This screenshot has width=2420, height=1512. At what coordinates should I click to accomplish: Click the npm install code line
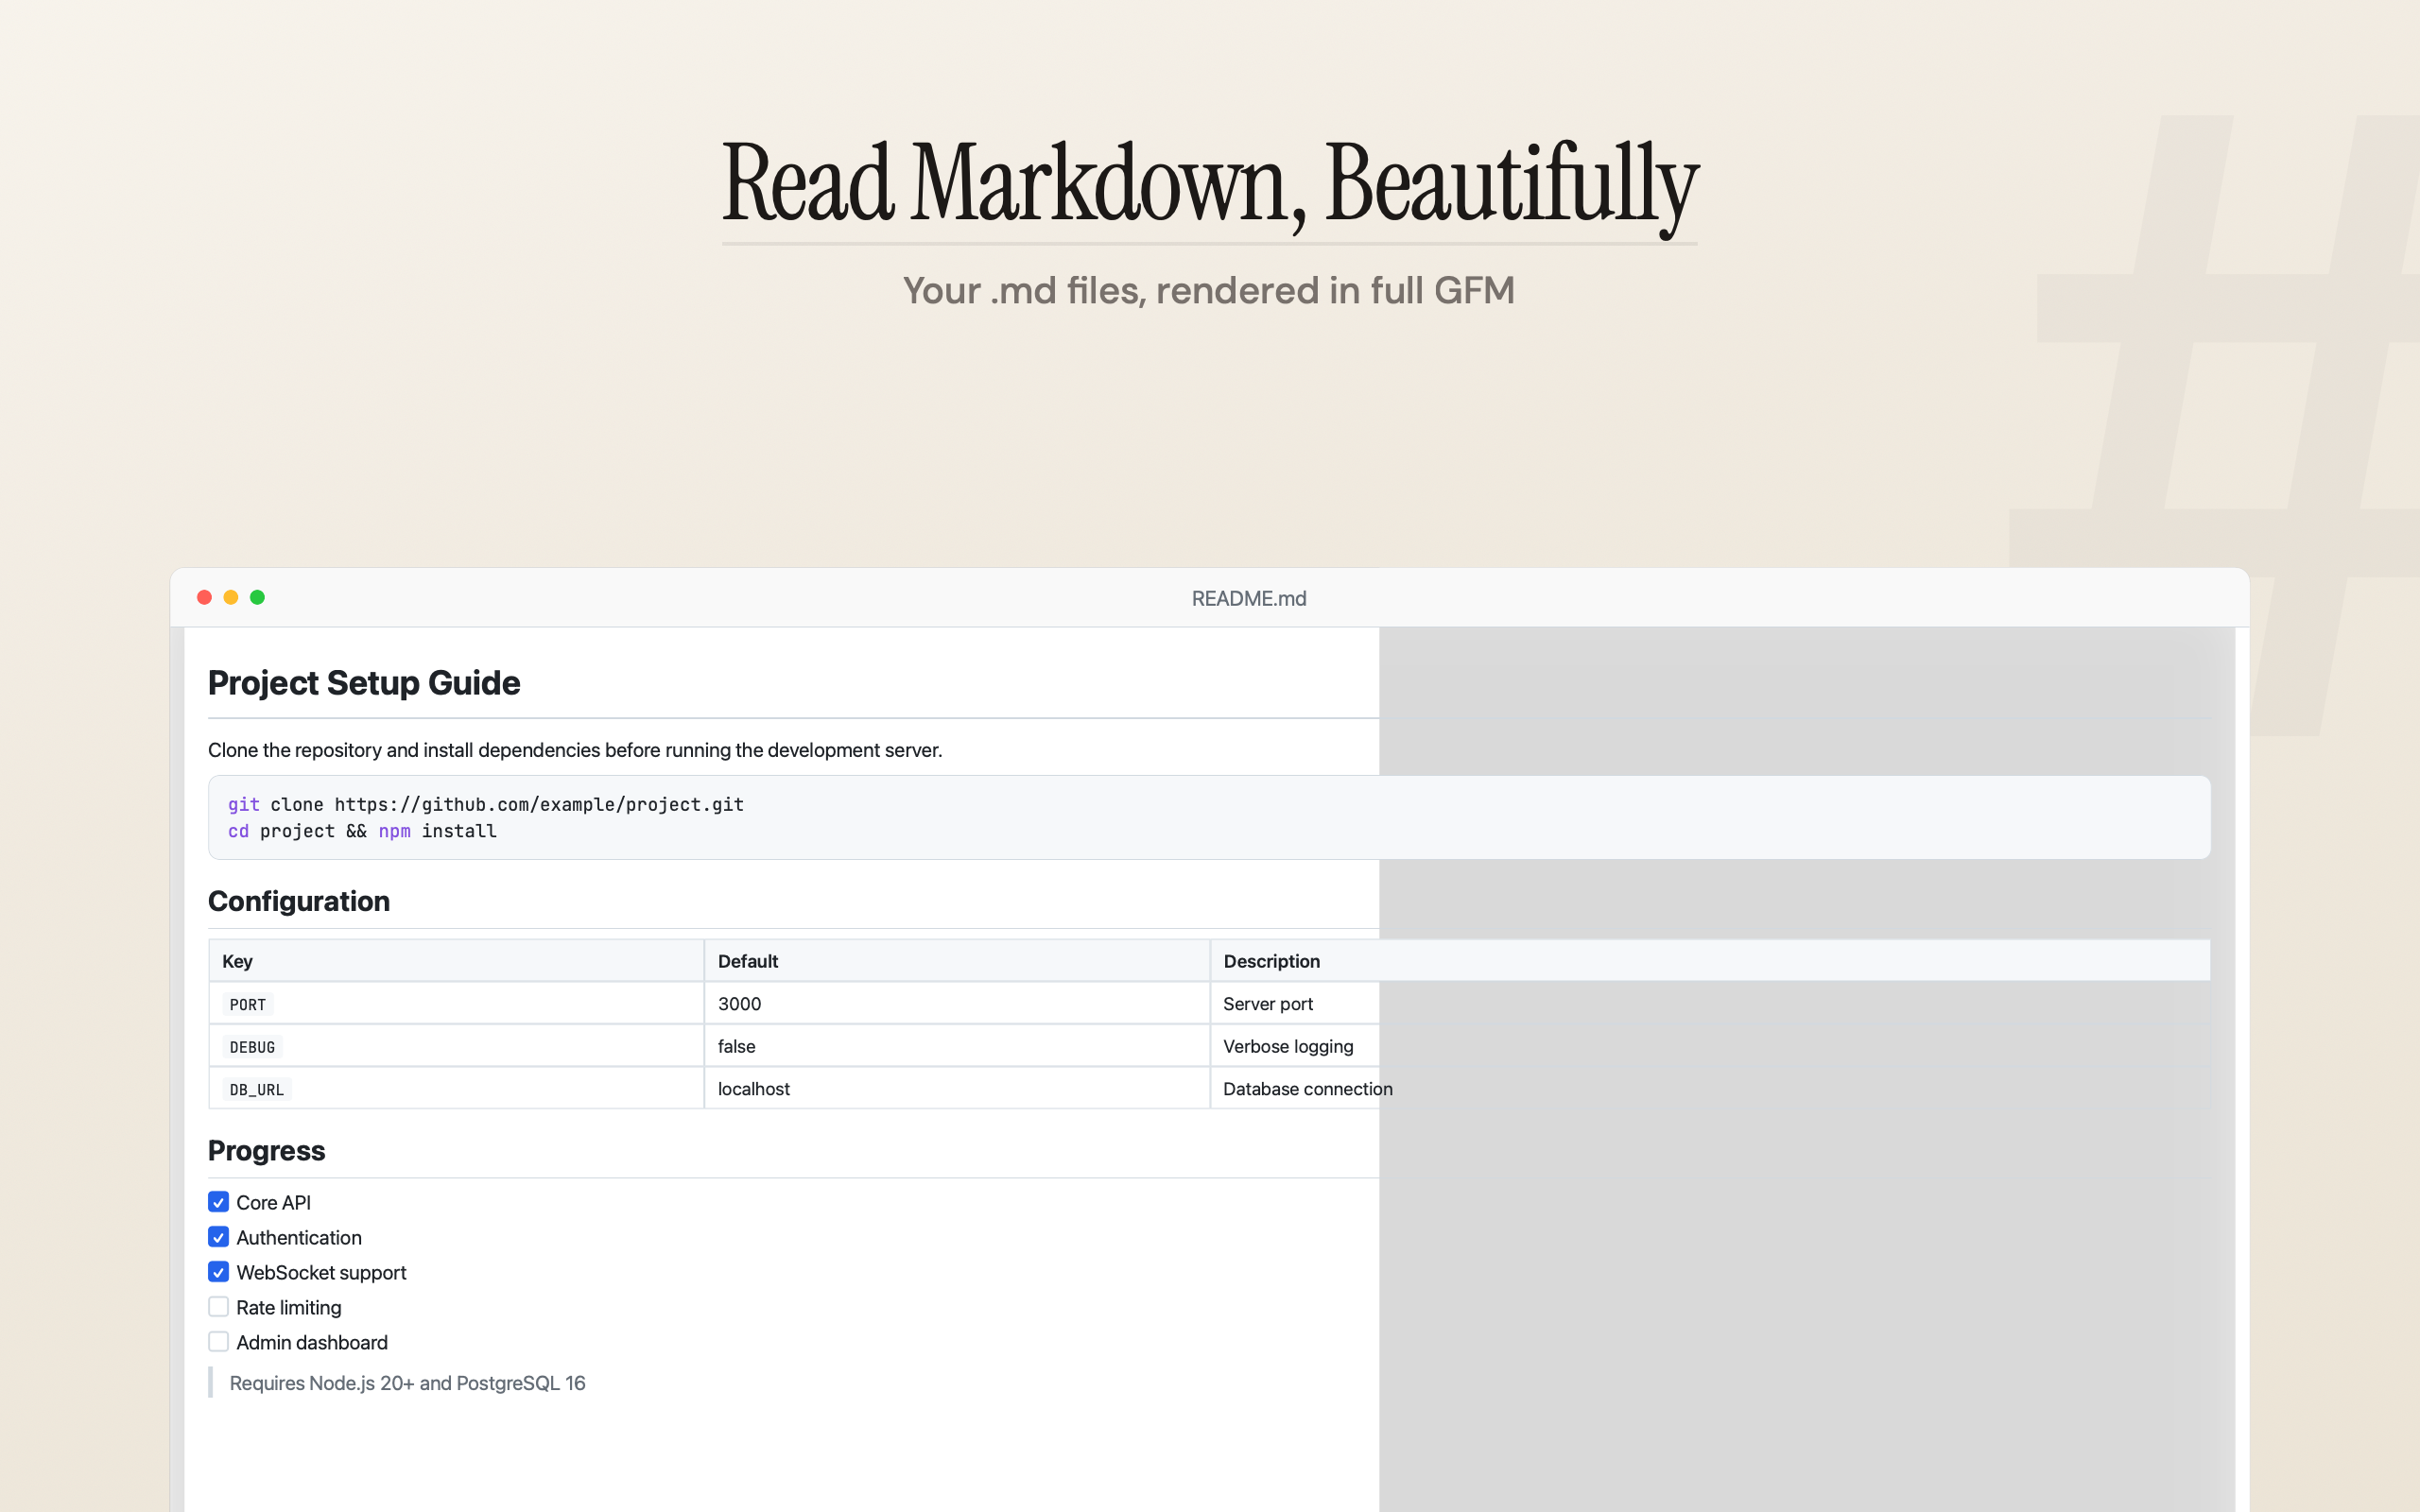(362, 831)
